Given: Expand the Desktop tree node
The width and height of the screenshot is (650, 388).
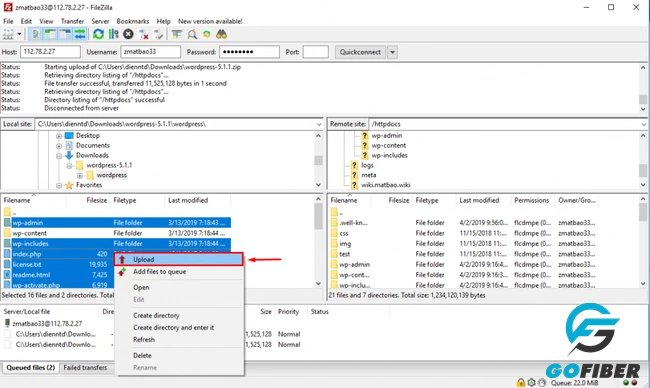Looking at the screenshot, I should (x=59, y=136).
